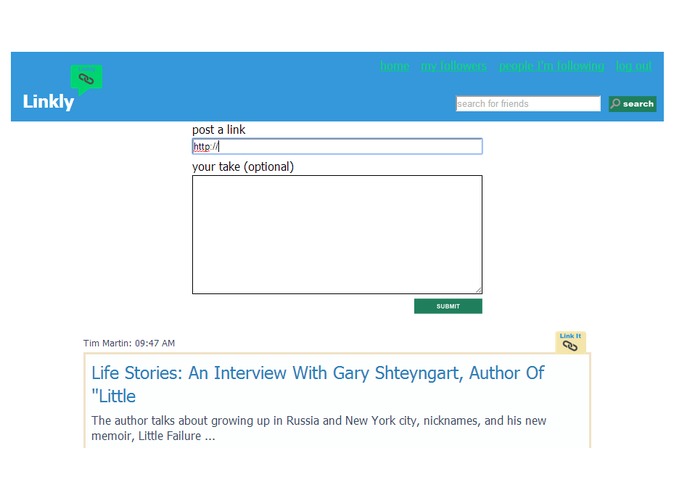Go to the home link
695x494 pixels.
click(394, 66)
